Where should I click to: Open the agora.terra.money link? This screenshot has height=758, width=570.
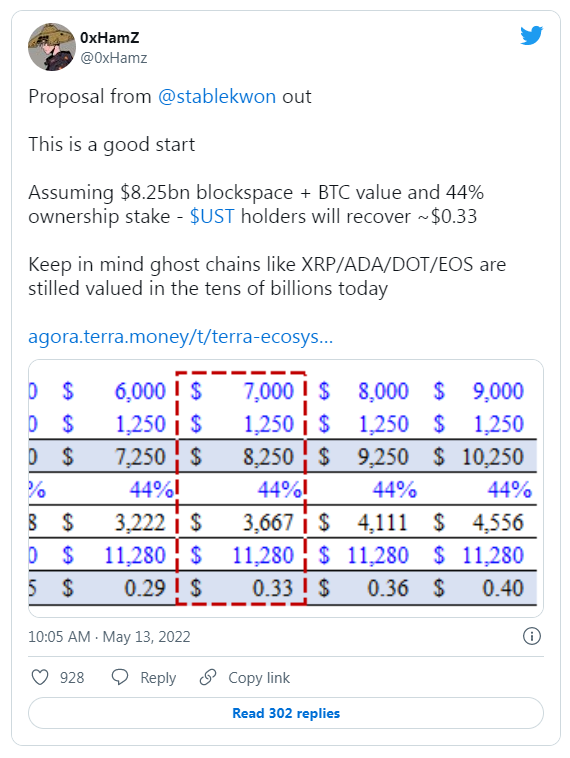pos(180,336)
